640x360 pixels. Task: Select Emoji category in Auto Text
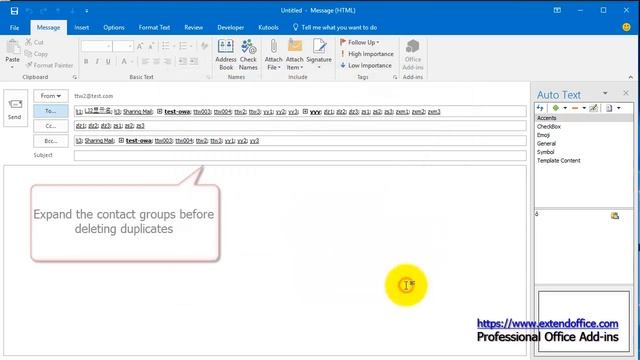pyautogui.click(x=543, y=135)
